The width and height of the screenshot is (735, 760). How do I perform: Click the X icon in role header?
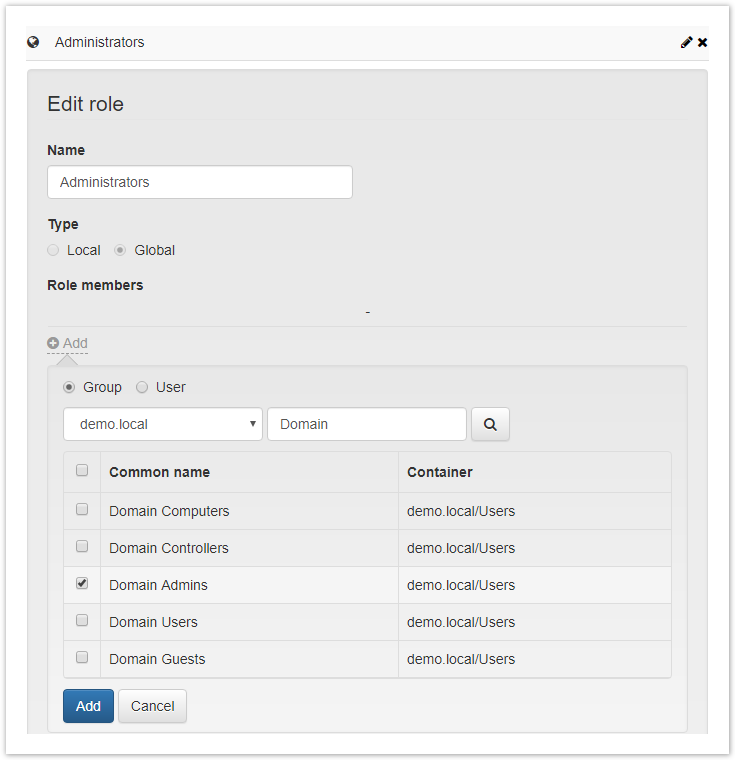[702, 42]
